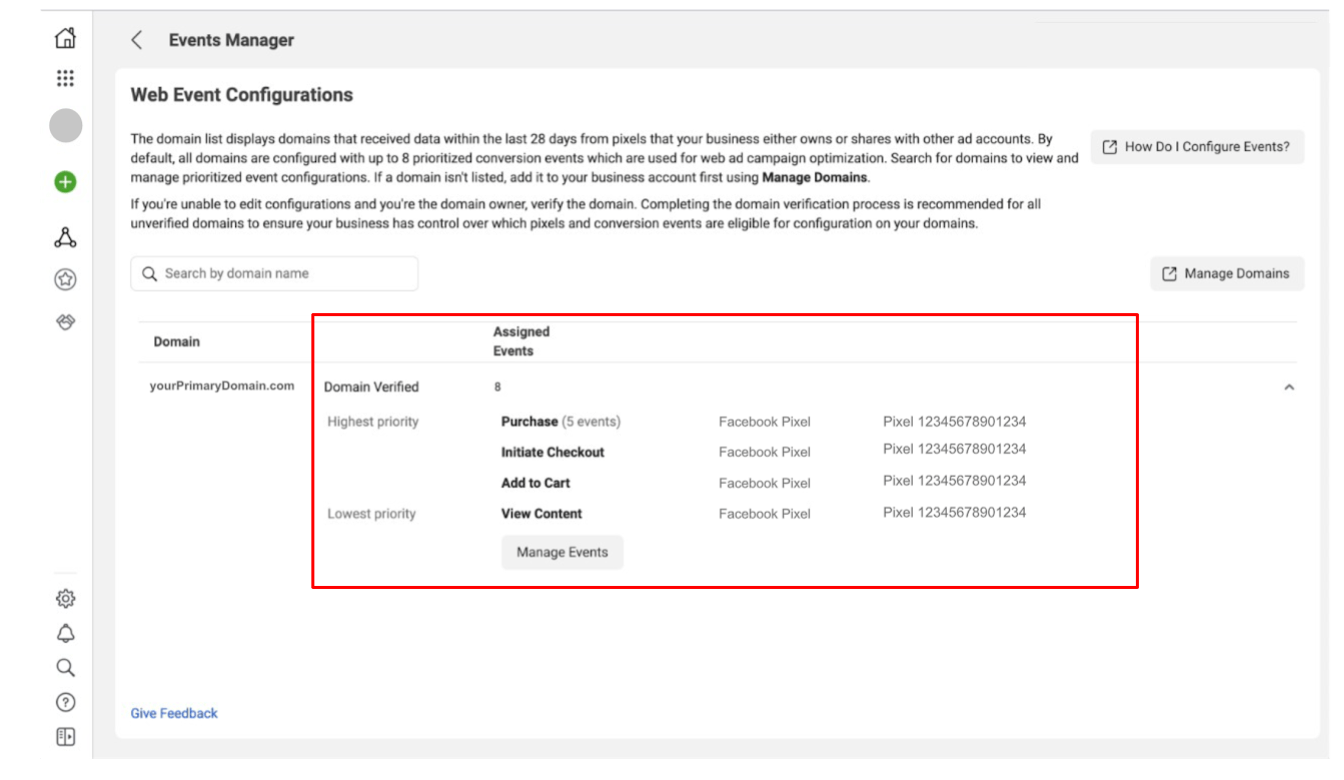Viewport: 1344px width, 780px height.
Task: Open Help via the question mark icon
Action: pyautogui.click(x=65, y=702)
